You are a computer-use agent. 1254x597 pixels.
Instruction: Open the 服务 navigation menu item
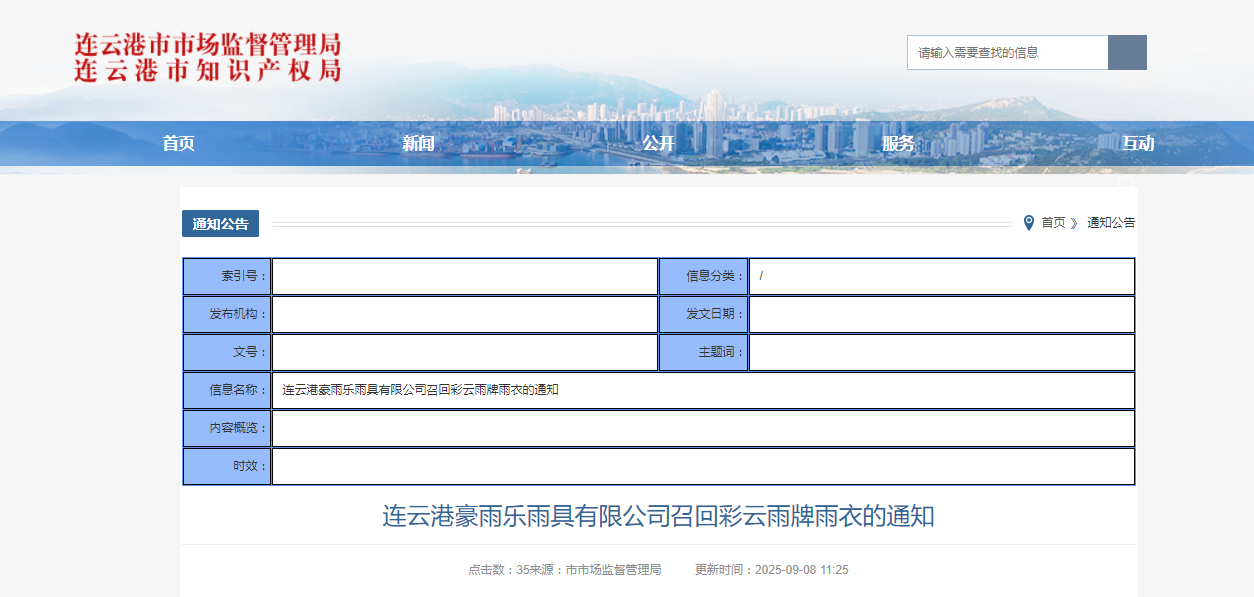tap(898, 144)
